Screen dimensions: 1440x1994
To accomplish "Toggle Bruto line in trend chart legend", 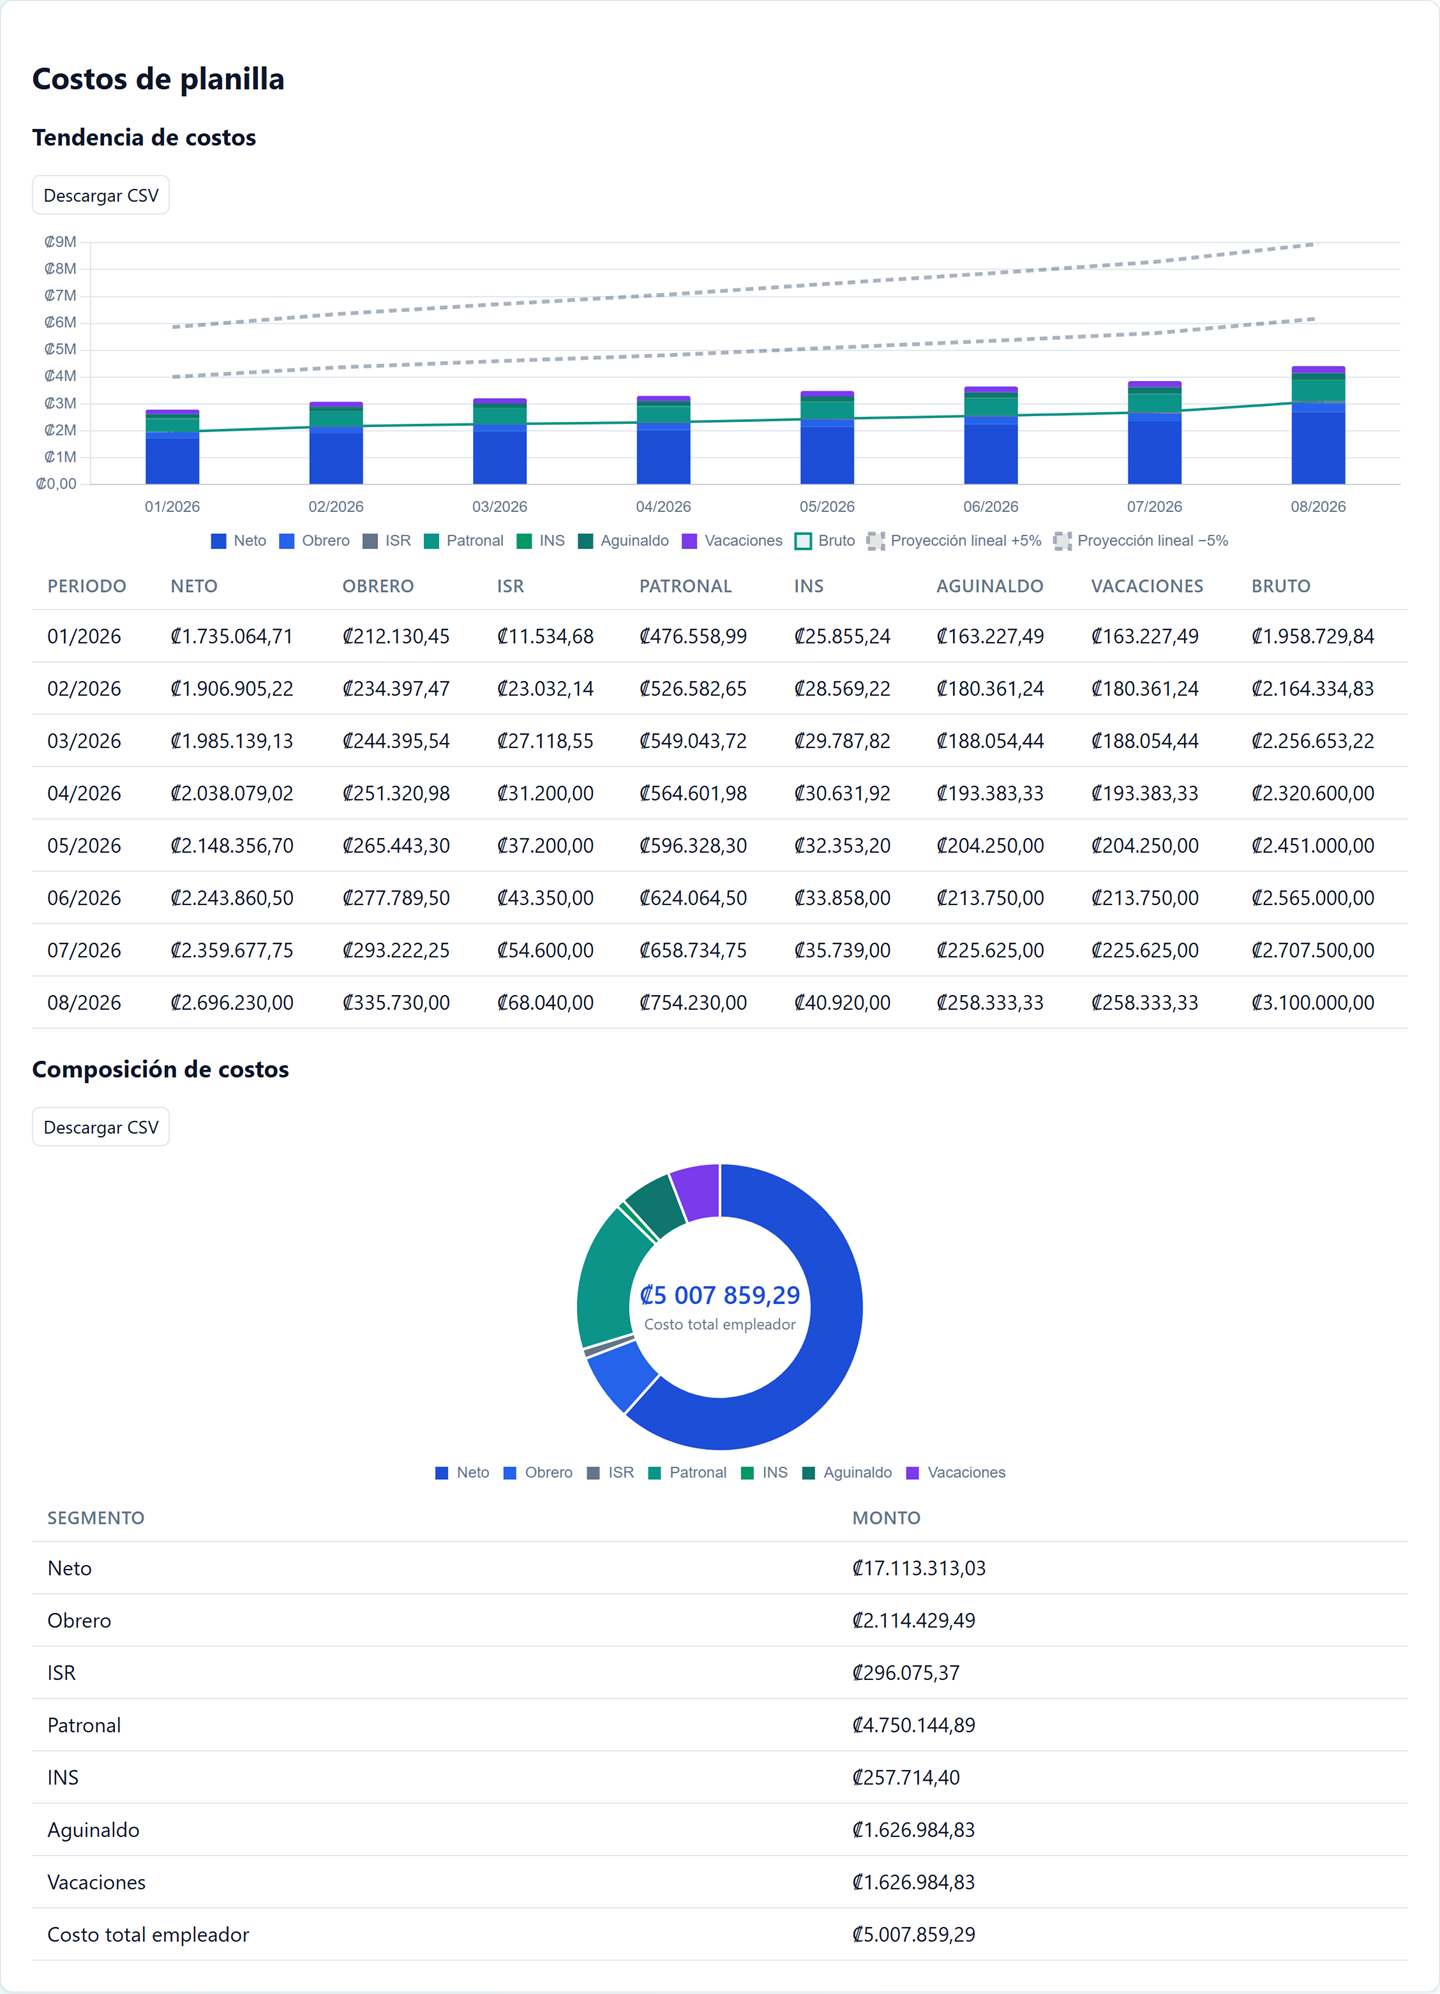I will [x=825, y=541].
